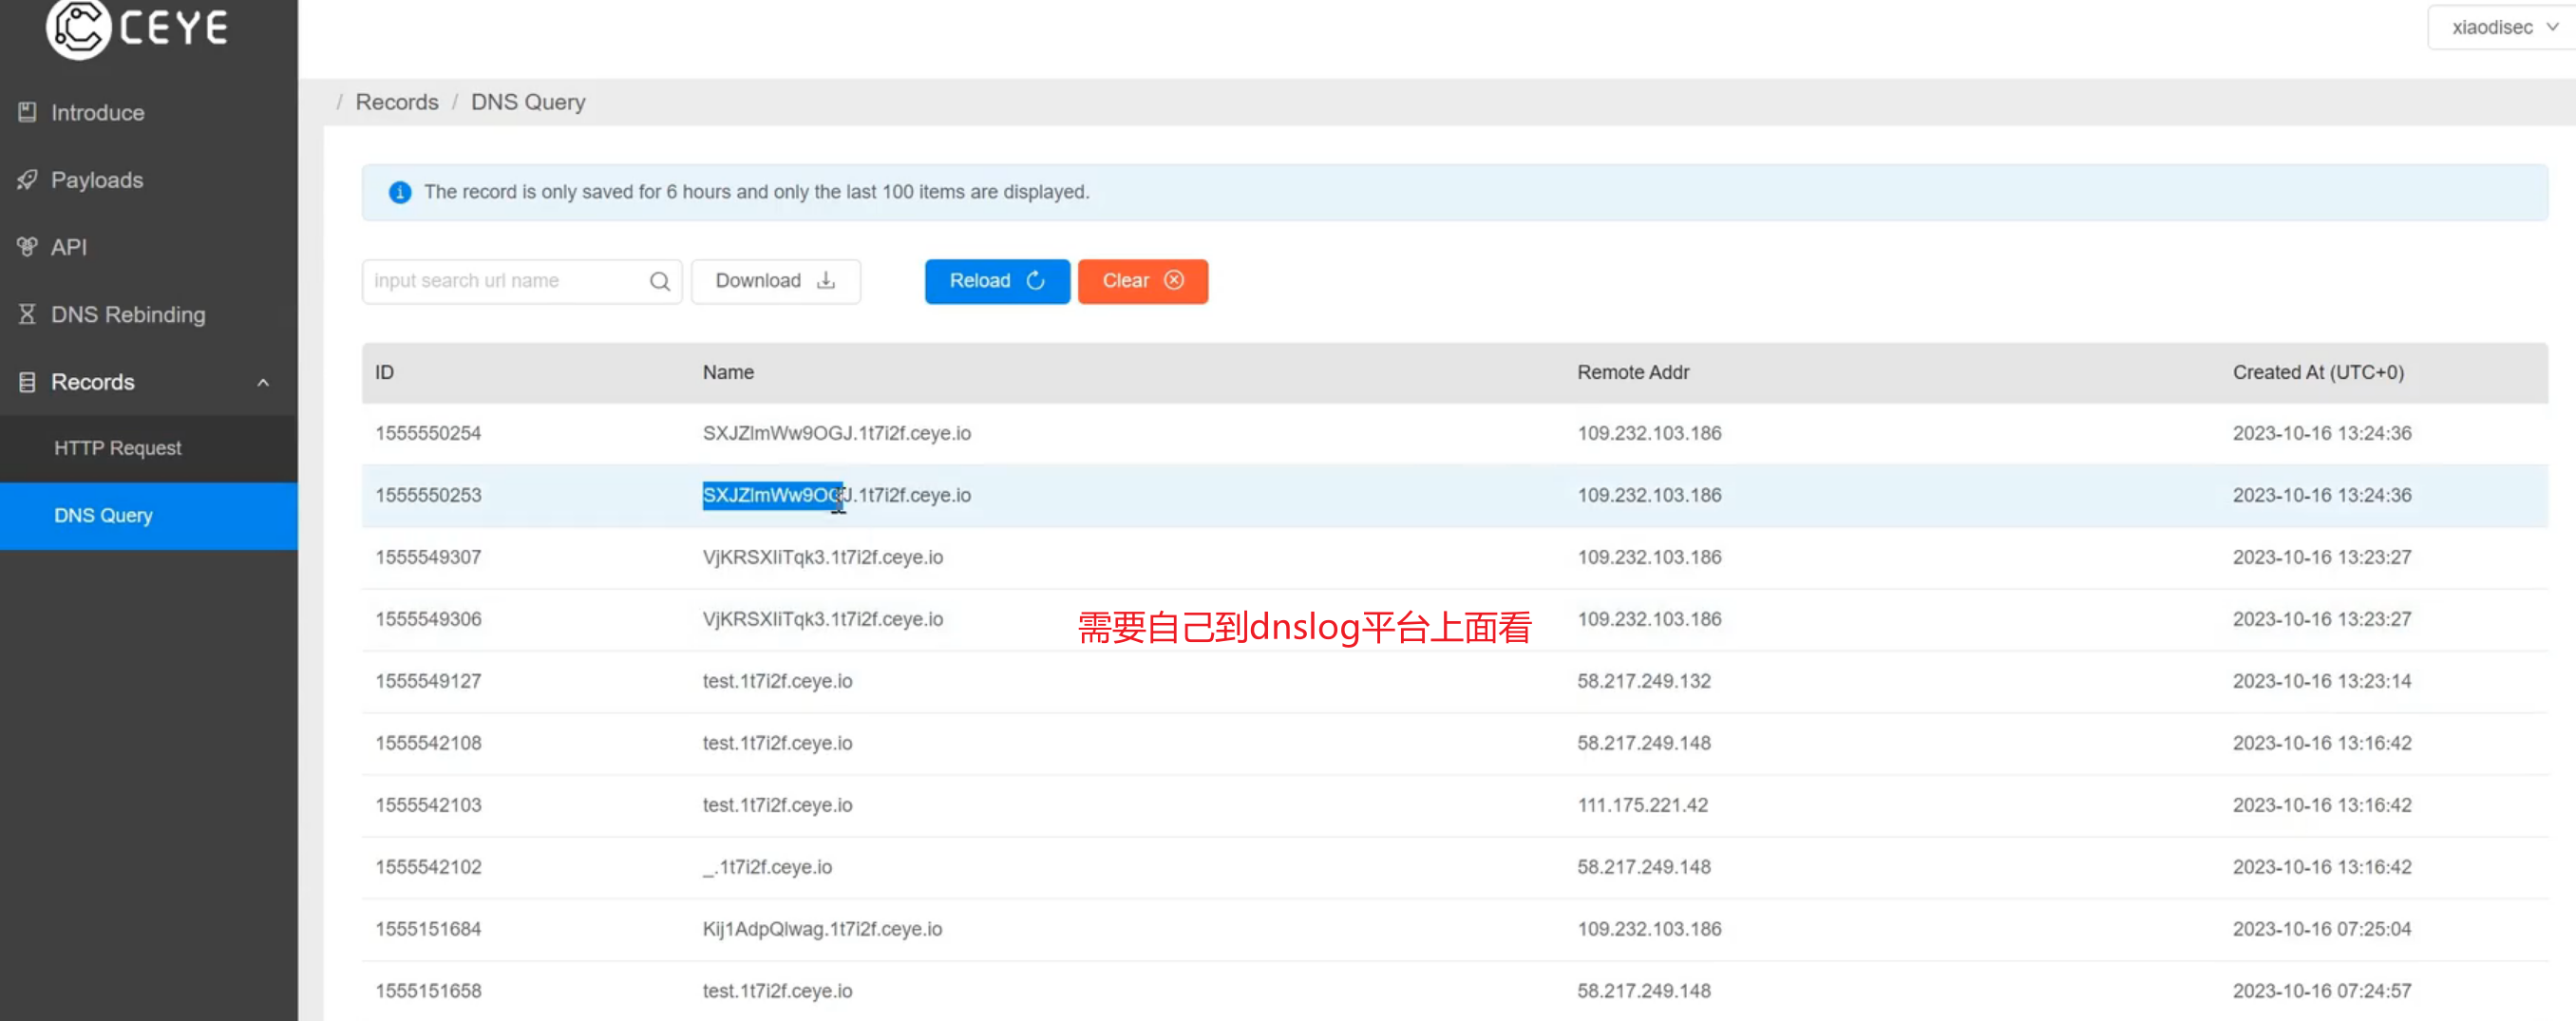Select DNS Query in the sidebar

click(x=103, y=515)
